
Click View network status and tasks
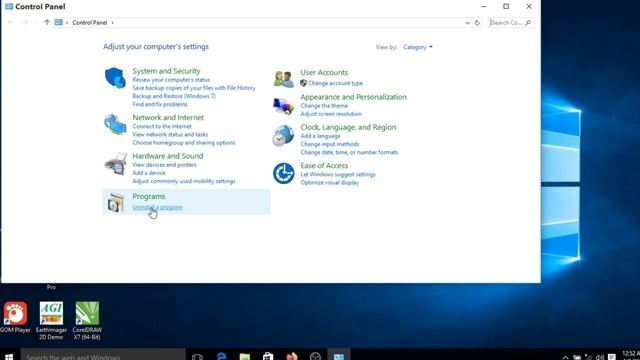(170, 135)
